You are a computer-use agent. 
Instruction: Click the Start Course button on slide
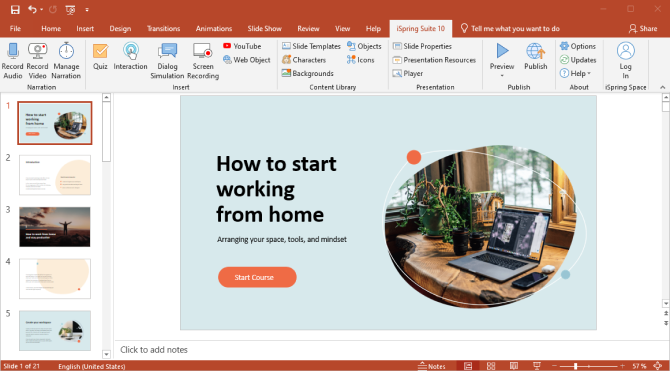(x=257, y=277)
